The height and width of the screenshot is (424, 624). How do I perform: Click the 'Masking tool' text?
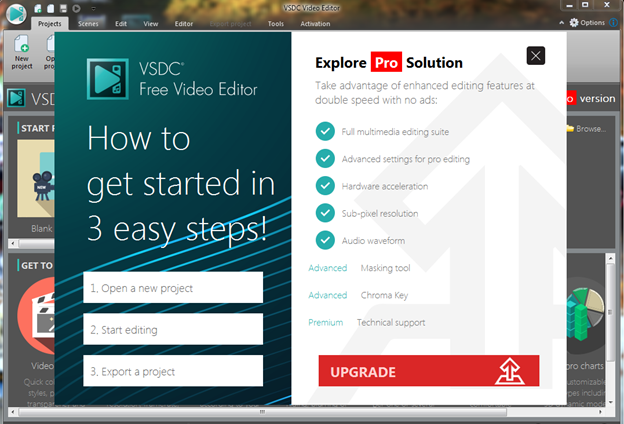[x=385, y=268]
